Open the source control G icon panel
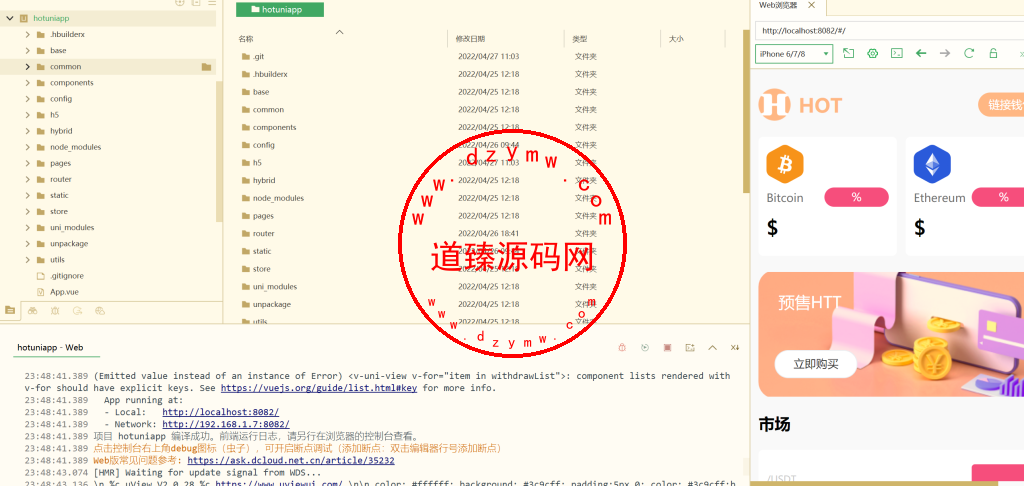Screen dimensions: 1024x486 [77, 311]
